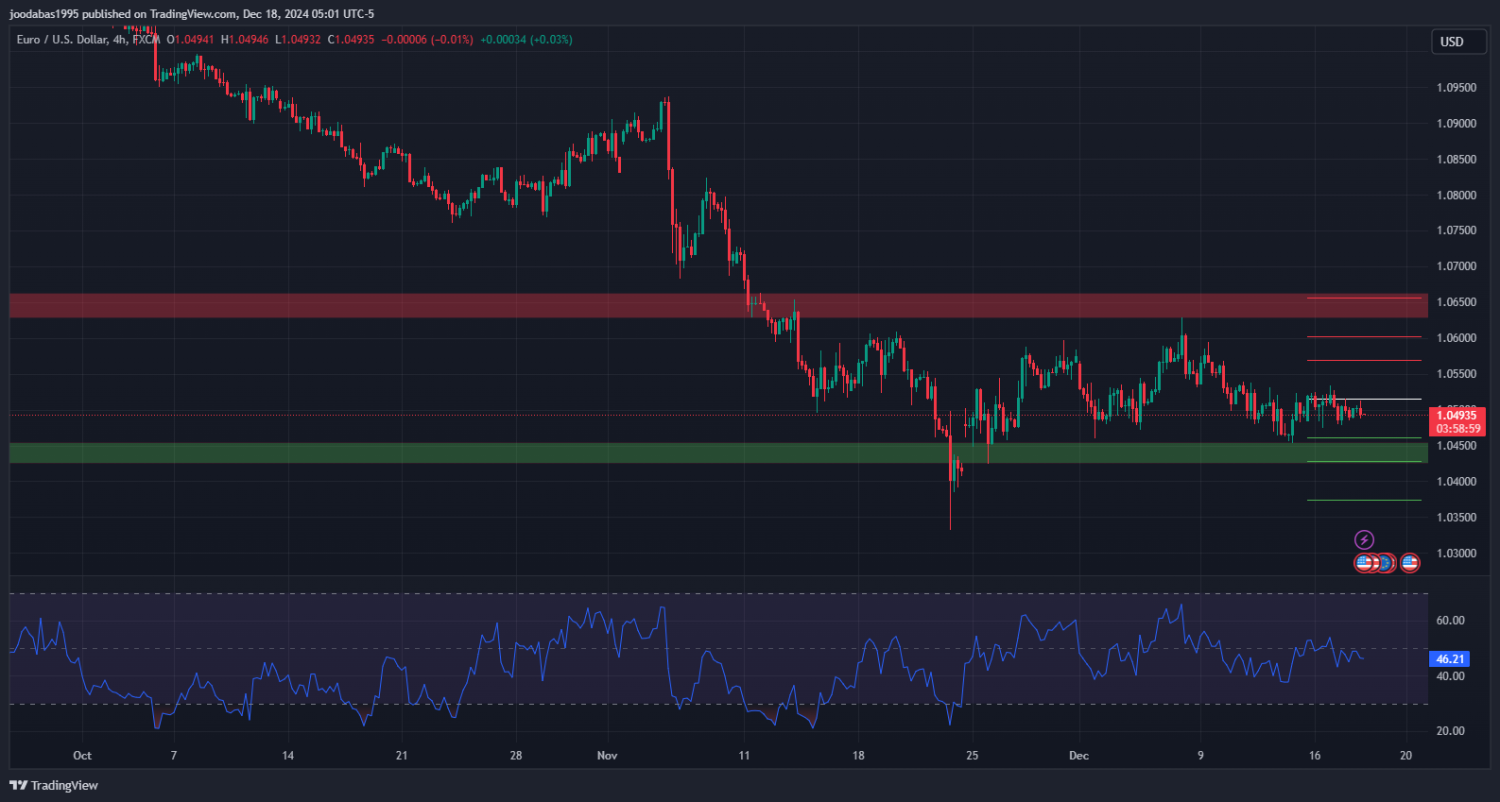
Task: Click the Oct label on the time axis
Action: (x=82, y=756)
